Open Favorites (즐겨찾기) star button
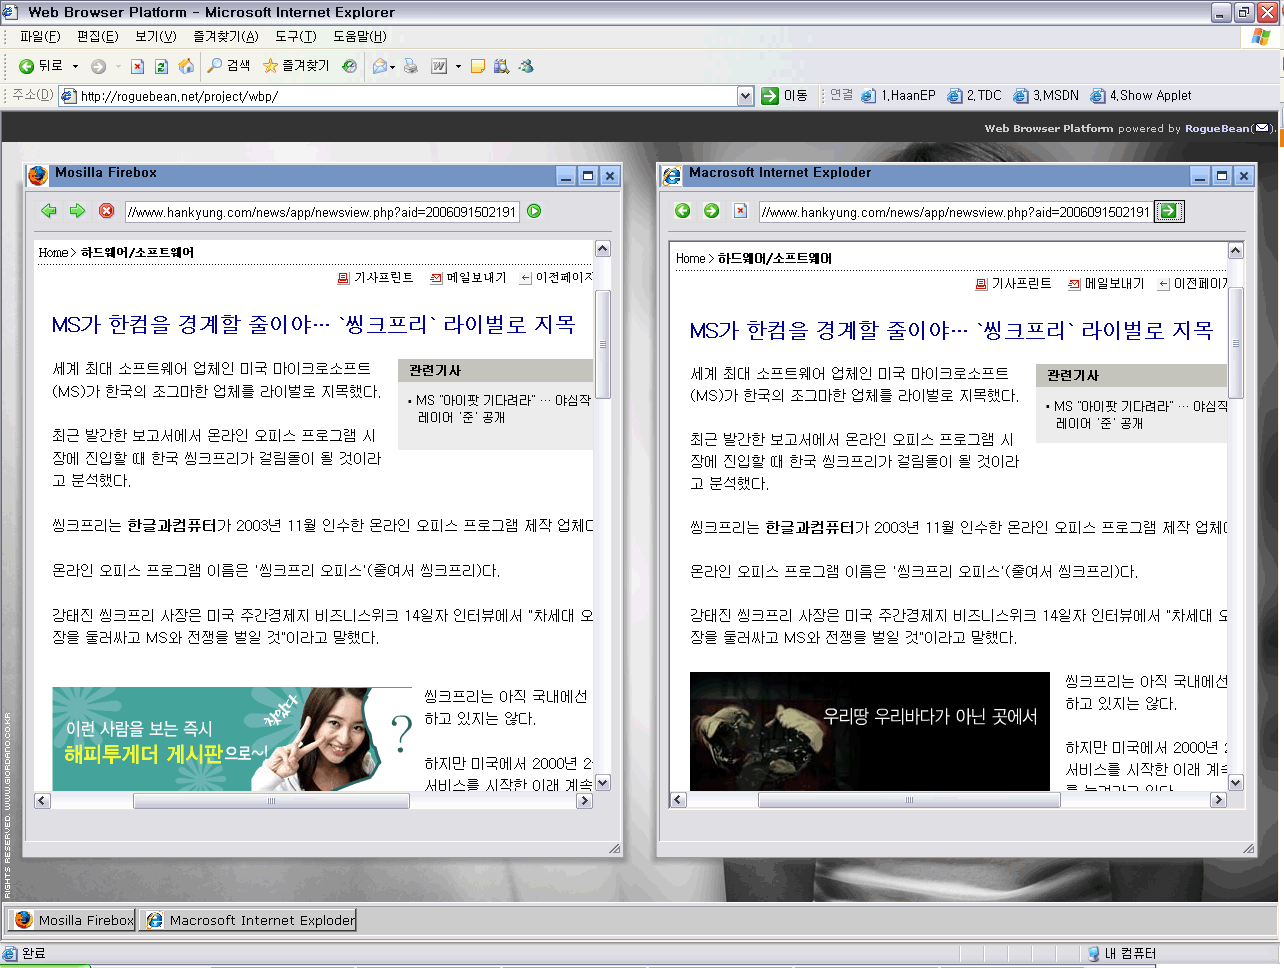Viewport: 1284px width, 968px height. (x=296, y=66)
